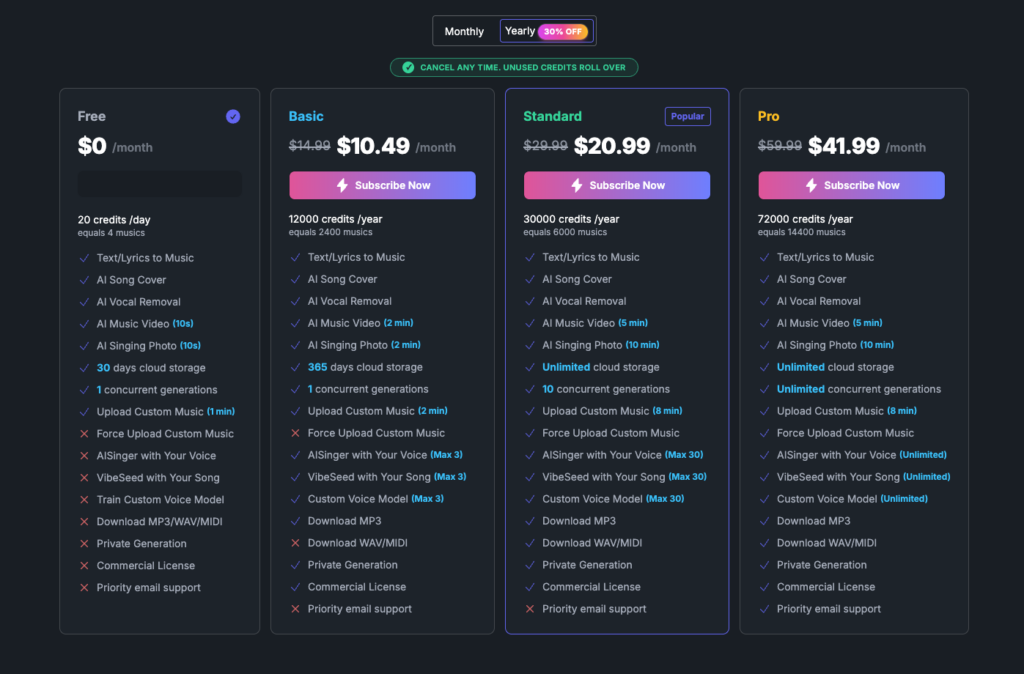Screen dimensions: 1024x674
Task: Click '10 concurrent generations' in Standard
Action: [x=606, y=389]
